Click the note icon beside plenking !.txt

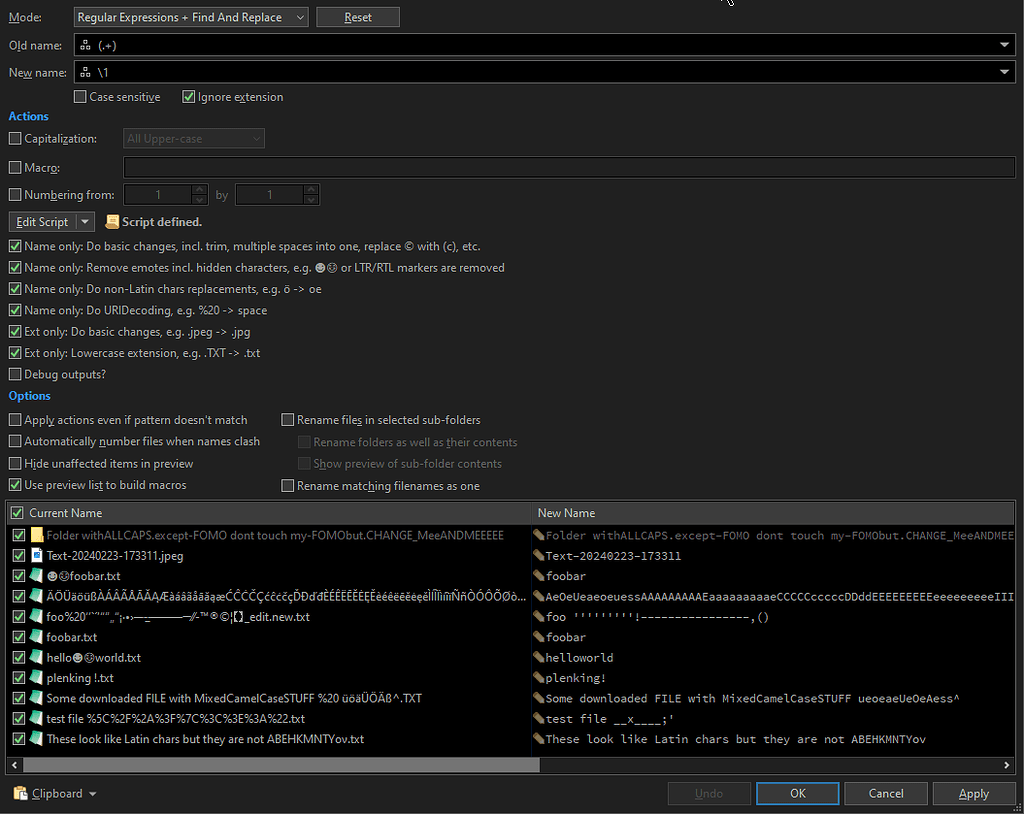(36, 677)
